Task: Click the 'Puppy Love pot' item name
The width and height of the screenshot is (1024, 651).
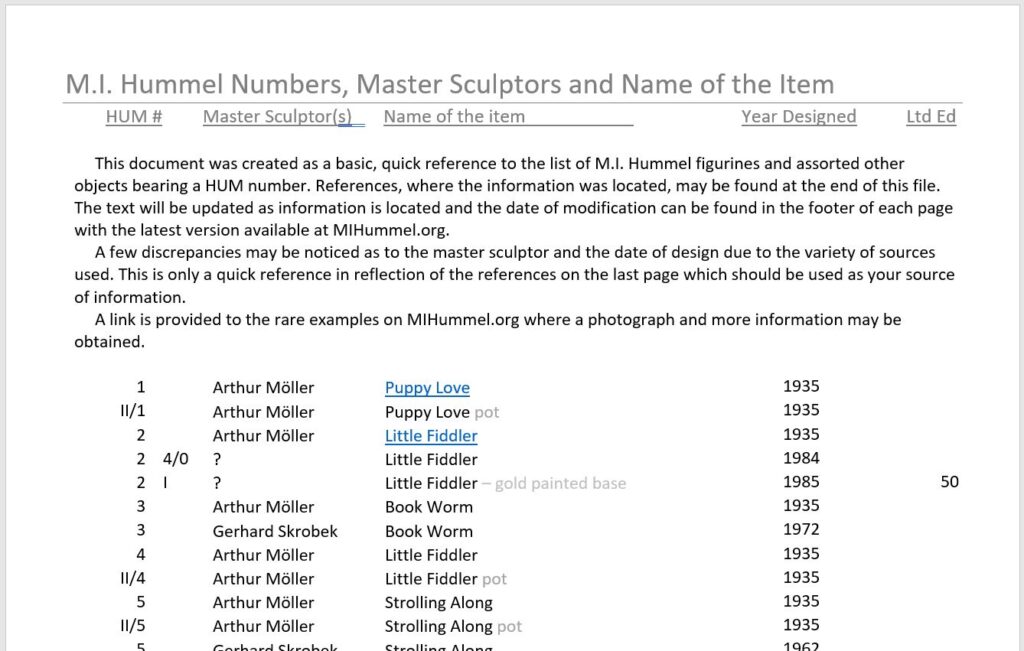Action: tap(441, 412)
